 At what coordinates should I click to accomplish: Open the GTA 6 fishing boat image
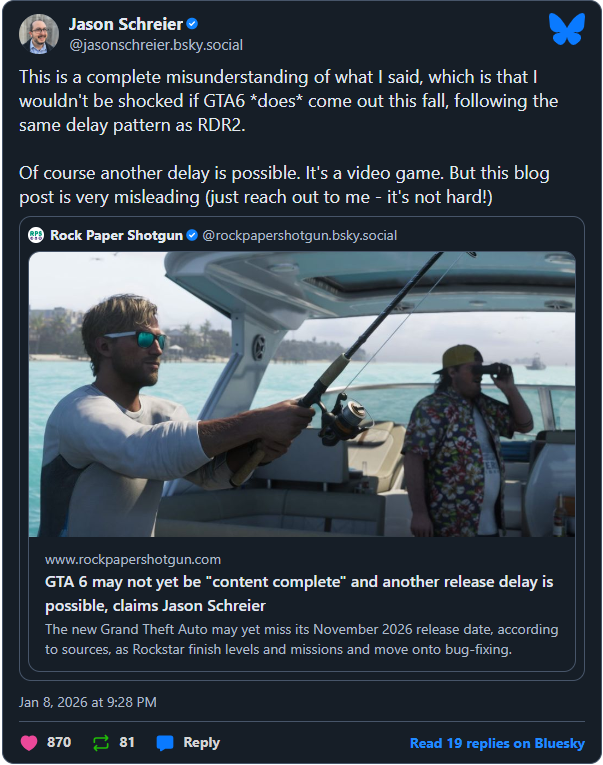coord(301,393)
